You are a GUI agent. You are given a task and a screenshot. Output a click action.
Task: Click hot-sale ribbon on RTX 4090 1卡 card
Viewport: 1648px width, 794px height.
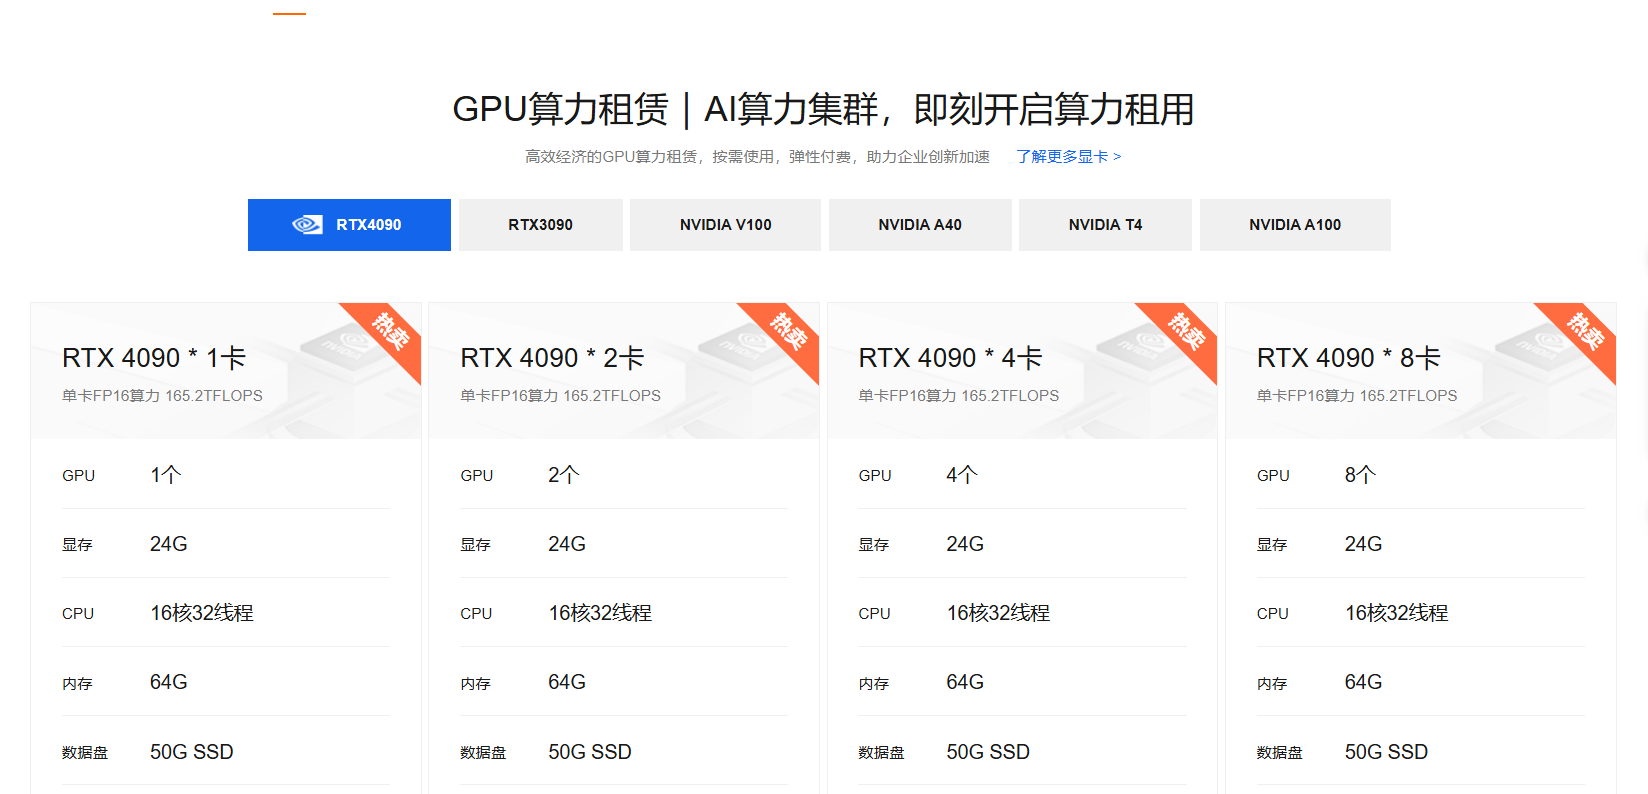pos(389,333)
